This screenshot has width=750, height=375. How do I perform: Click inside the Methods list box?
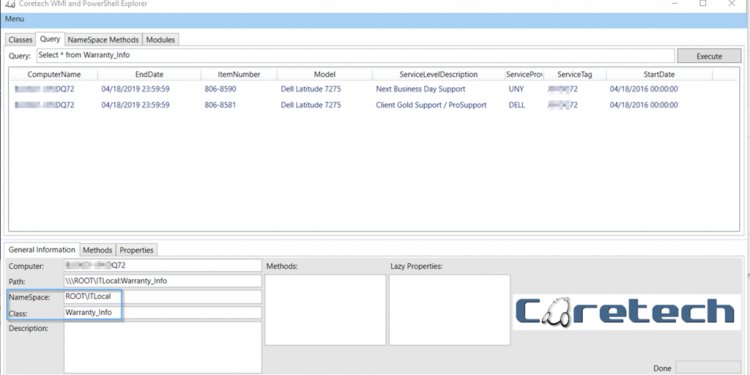point(325,310)
